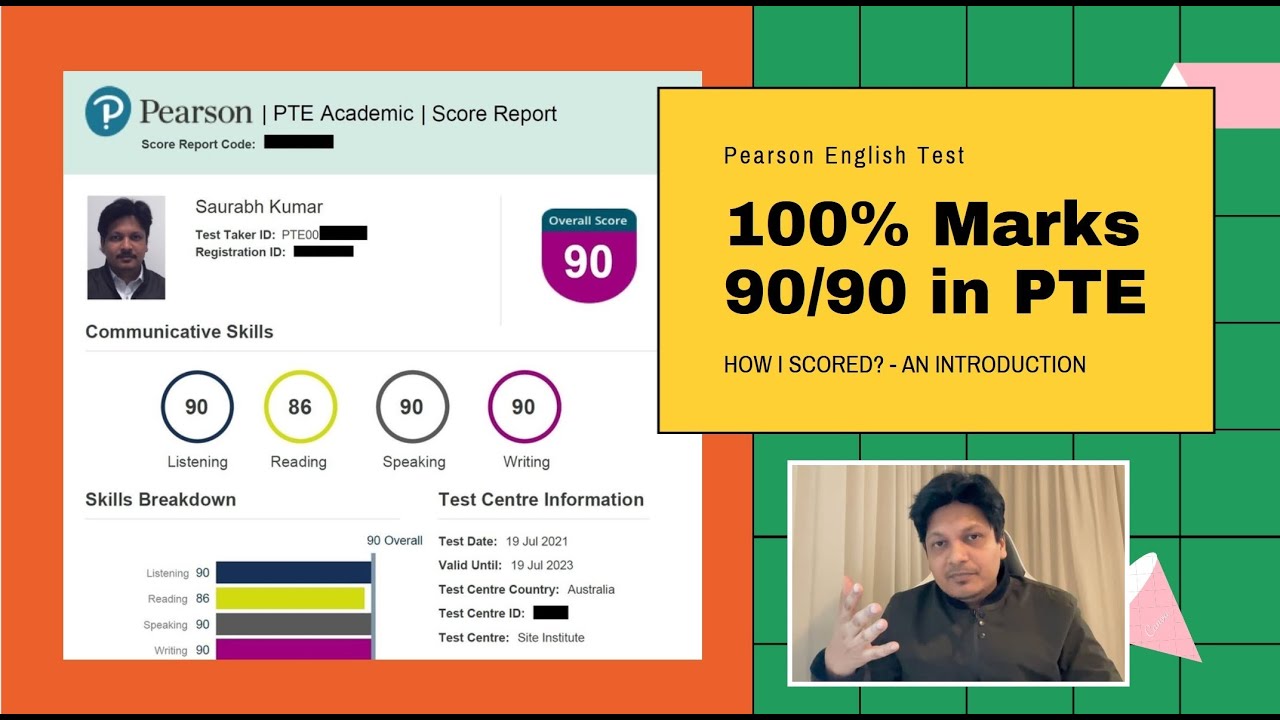Click the 'Speaking' label under third circle
The image size is (1280, 720).
coord(414,462)
